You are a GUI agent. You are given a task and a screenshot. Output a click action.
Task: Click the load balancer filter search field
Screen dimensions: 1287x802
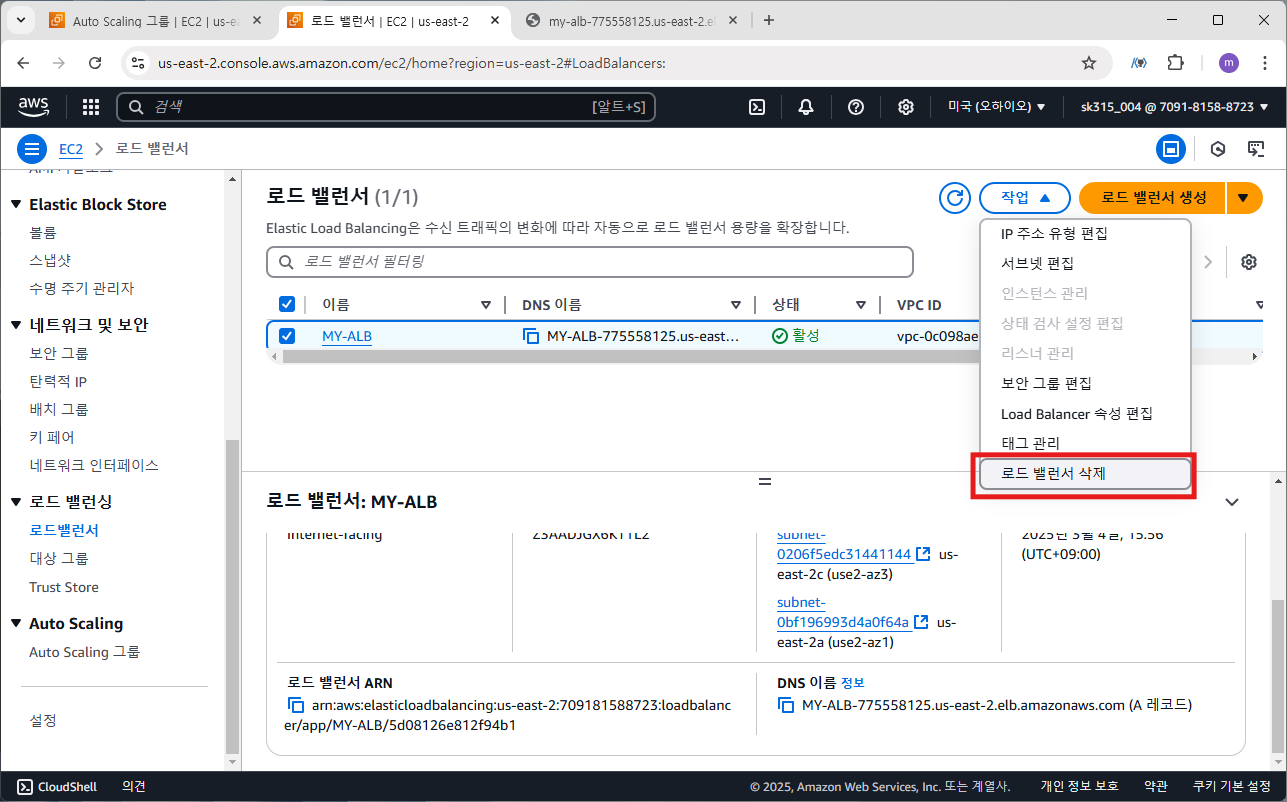(x=590, y=262)
